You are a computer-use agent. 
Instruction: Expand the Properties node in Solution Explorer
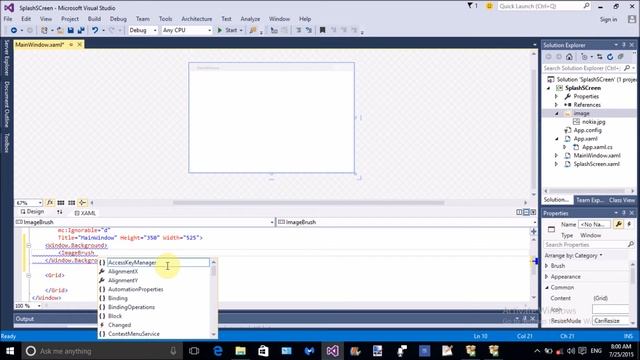556,97
